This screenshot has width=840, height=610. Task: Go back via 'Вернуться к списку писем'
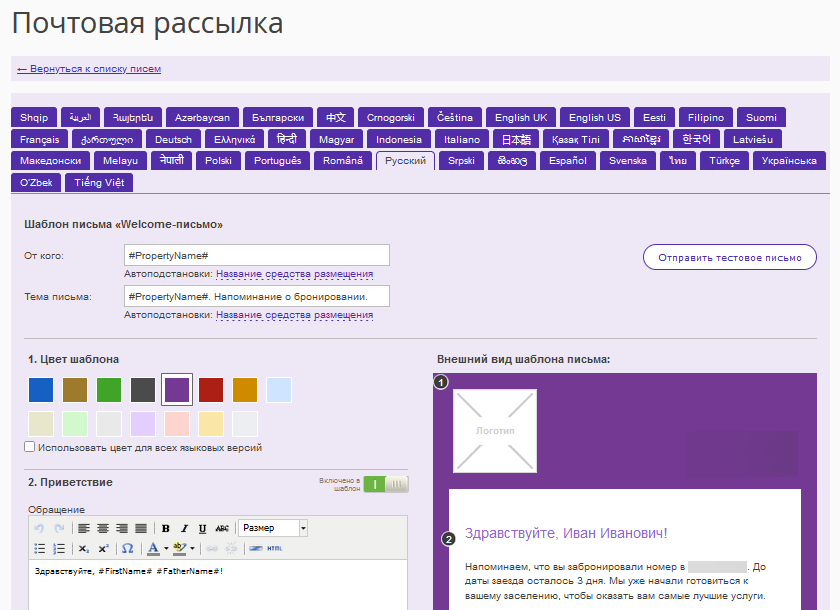pyautogui.click(x=89, y=69)
